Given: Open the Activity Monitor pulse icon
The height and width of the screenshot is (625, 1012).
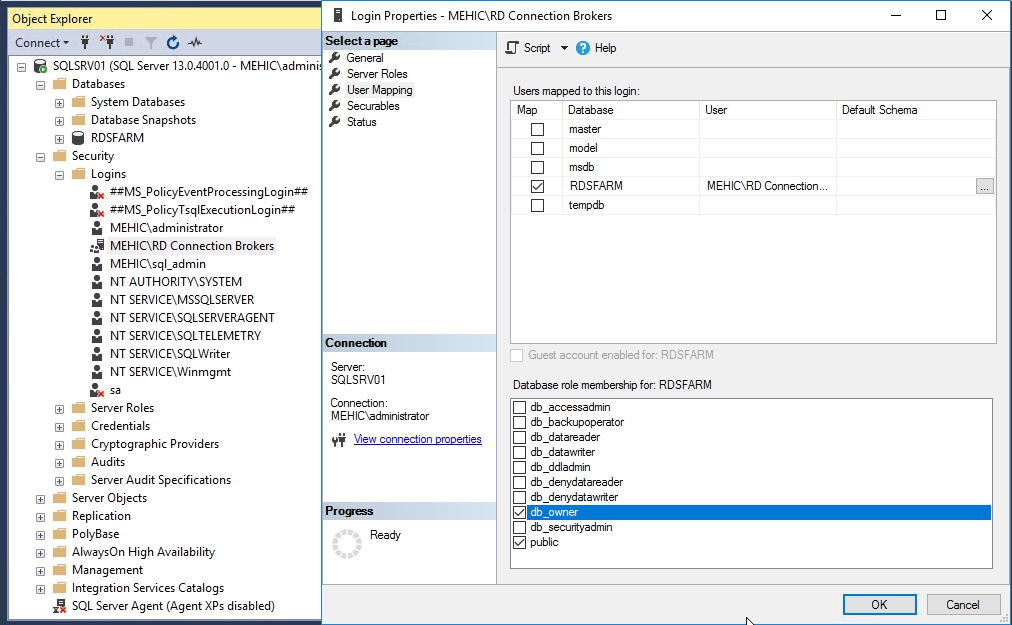Looking at the screenshot, I should (195, 43).
